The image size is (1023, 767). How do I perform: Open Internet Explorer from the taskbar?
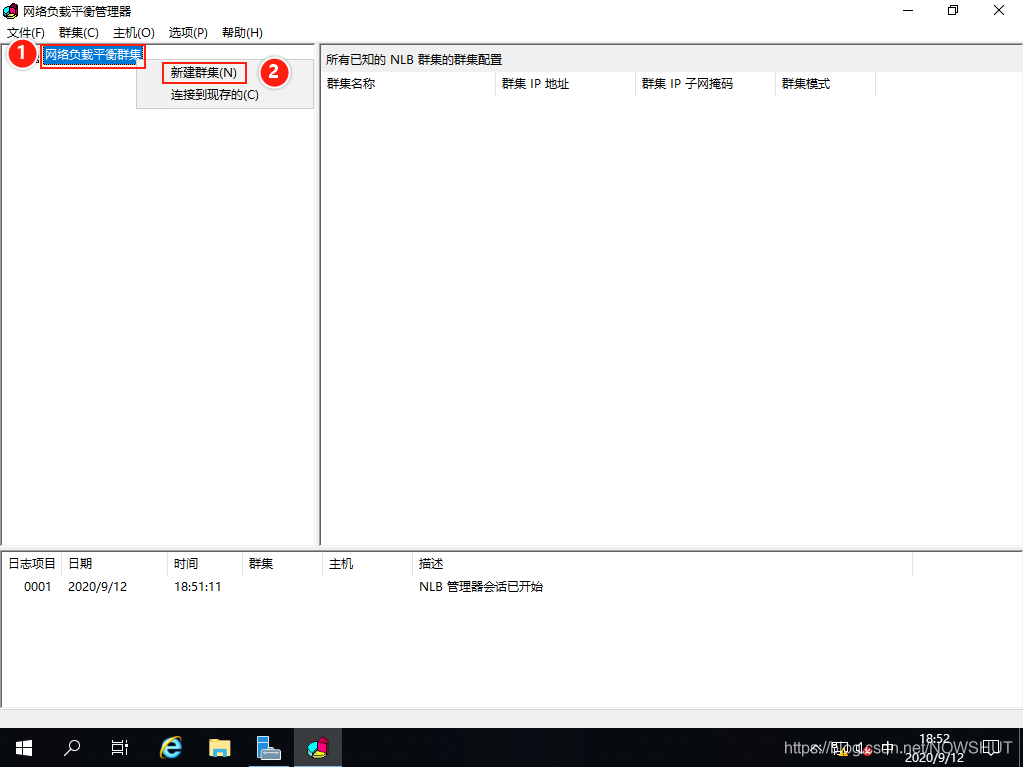(170, 747)
